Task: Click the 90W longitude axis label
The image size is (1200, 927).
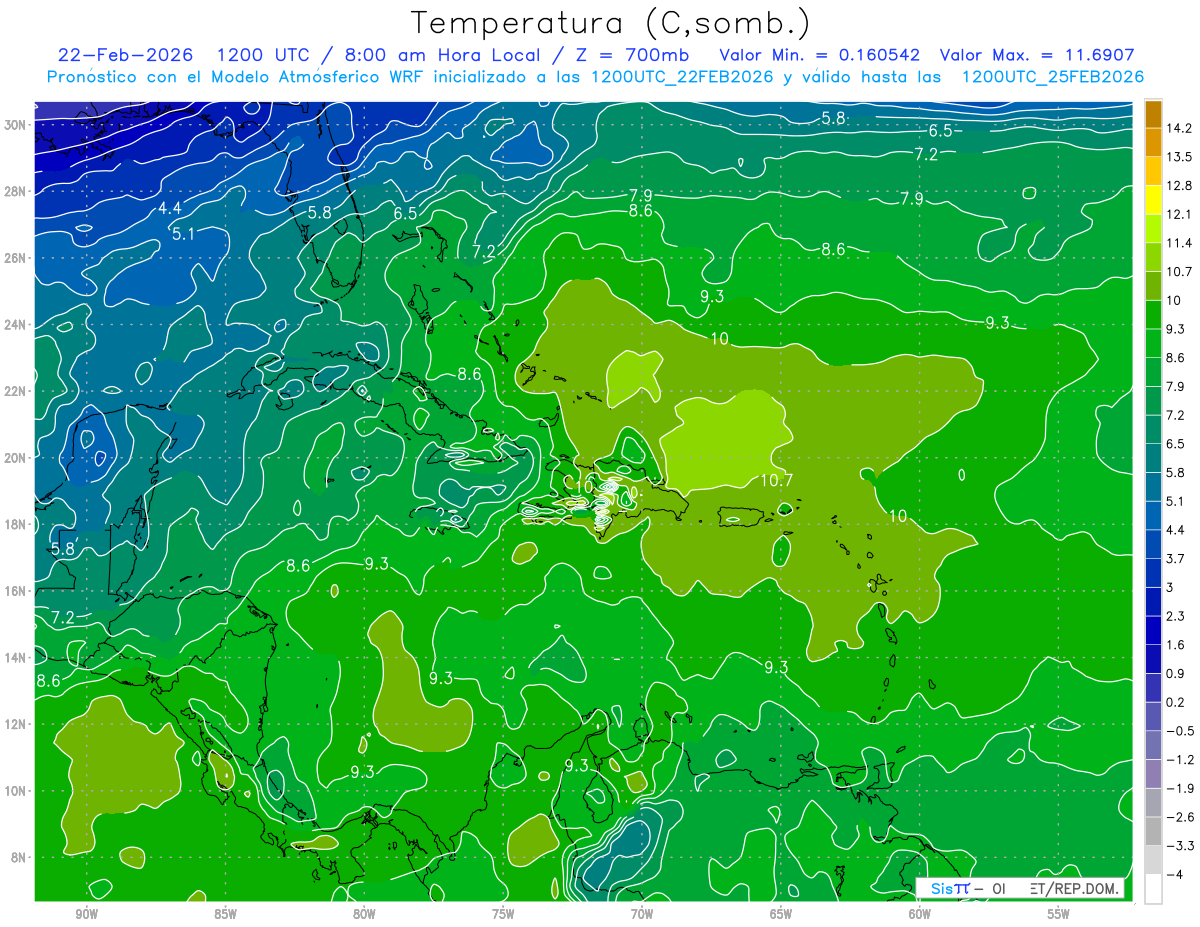Action: [86, 914]
